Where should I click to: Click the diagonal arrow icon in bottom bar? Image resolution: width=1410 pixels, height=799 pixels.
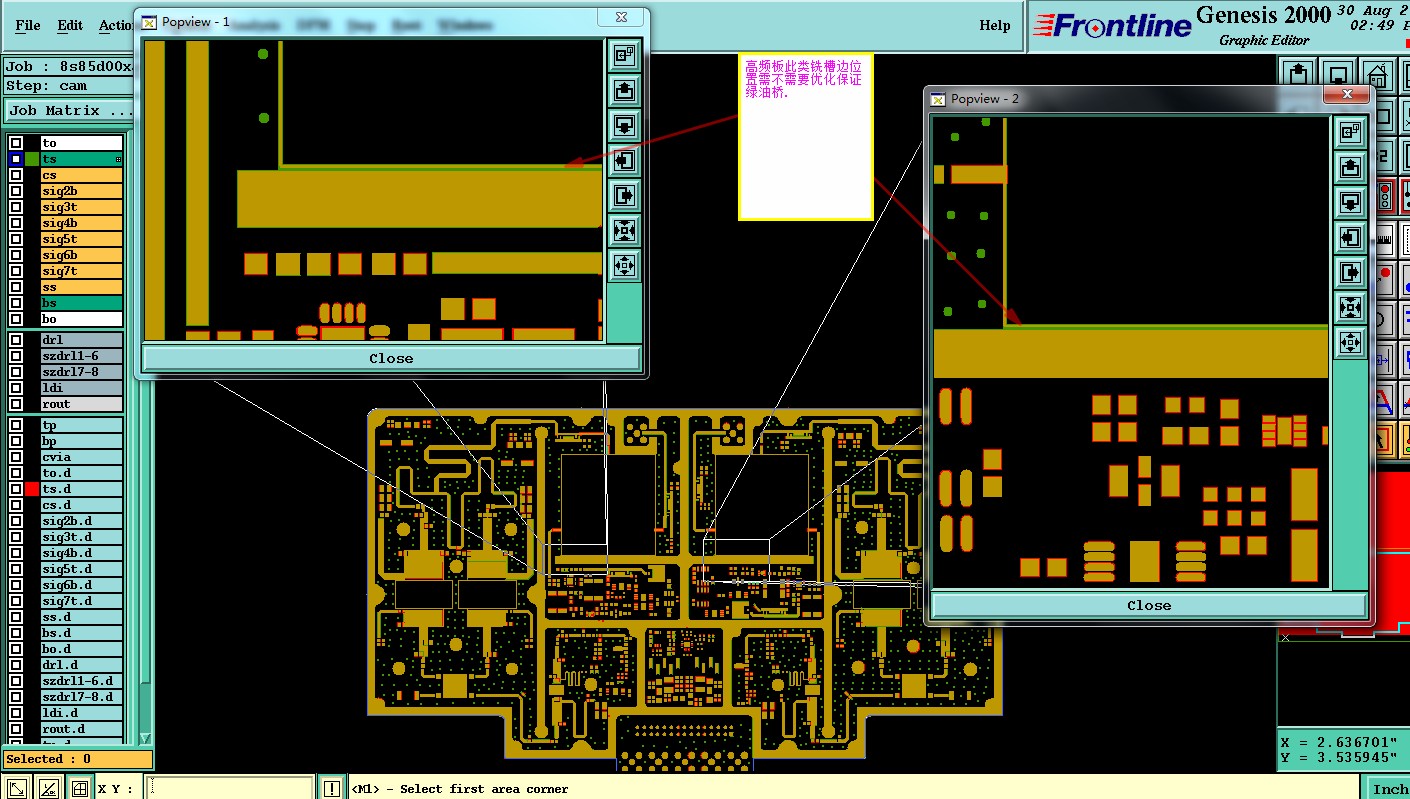coord(17,789)
